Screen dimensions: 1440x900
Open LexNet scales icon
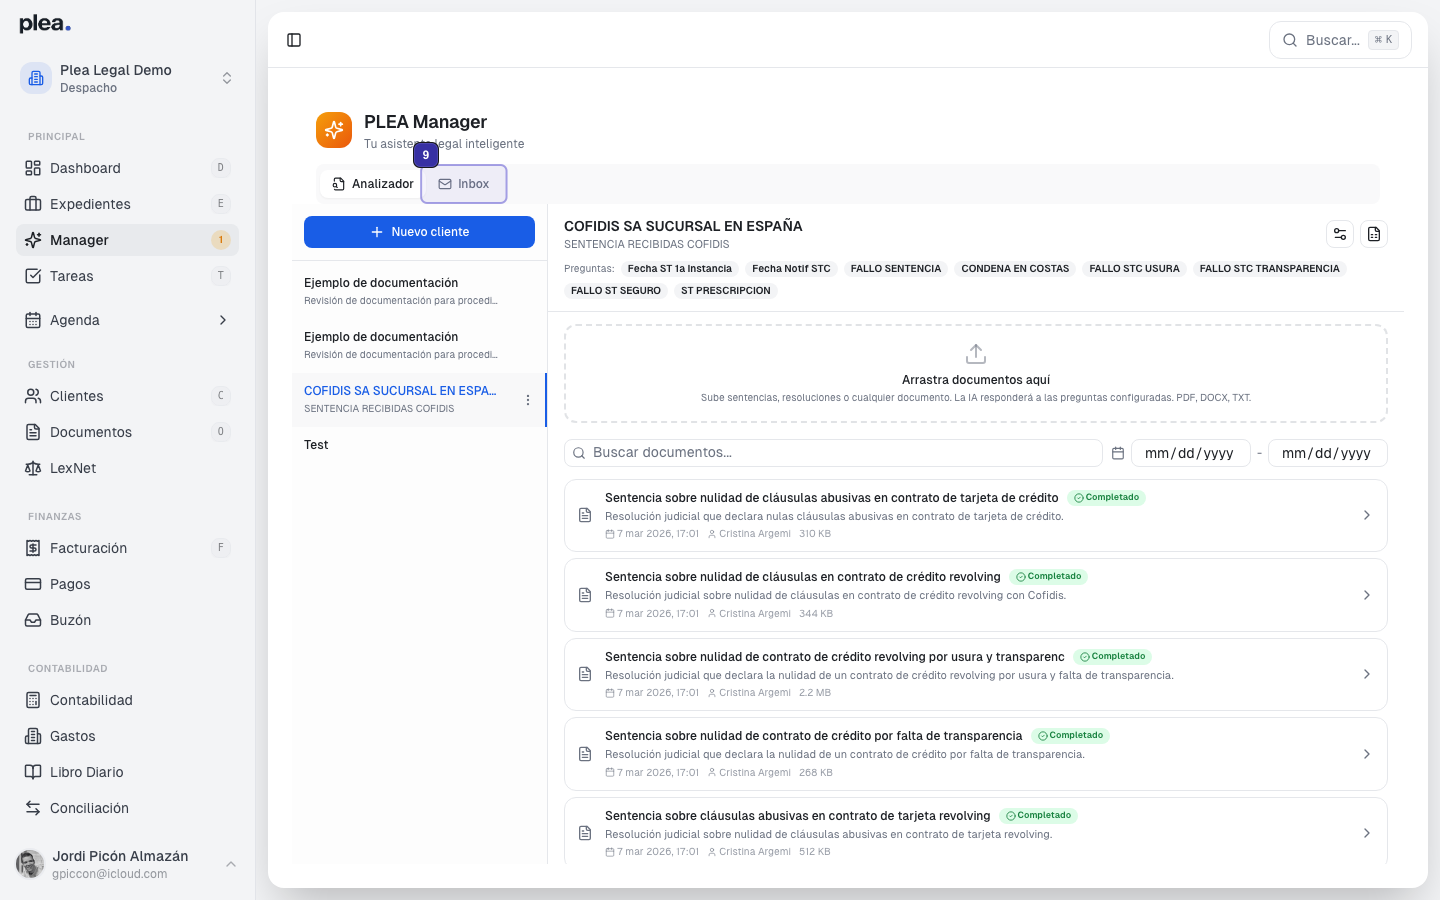33,468
